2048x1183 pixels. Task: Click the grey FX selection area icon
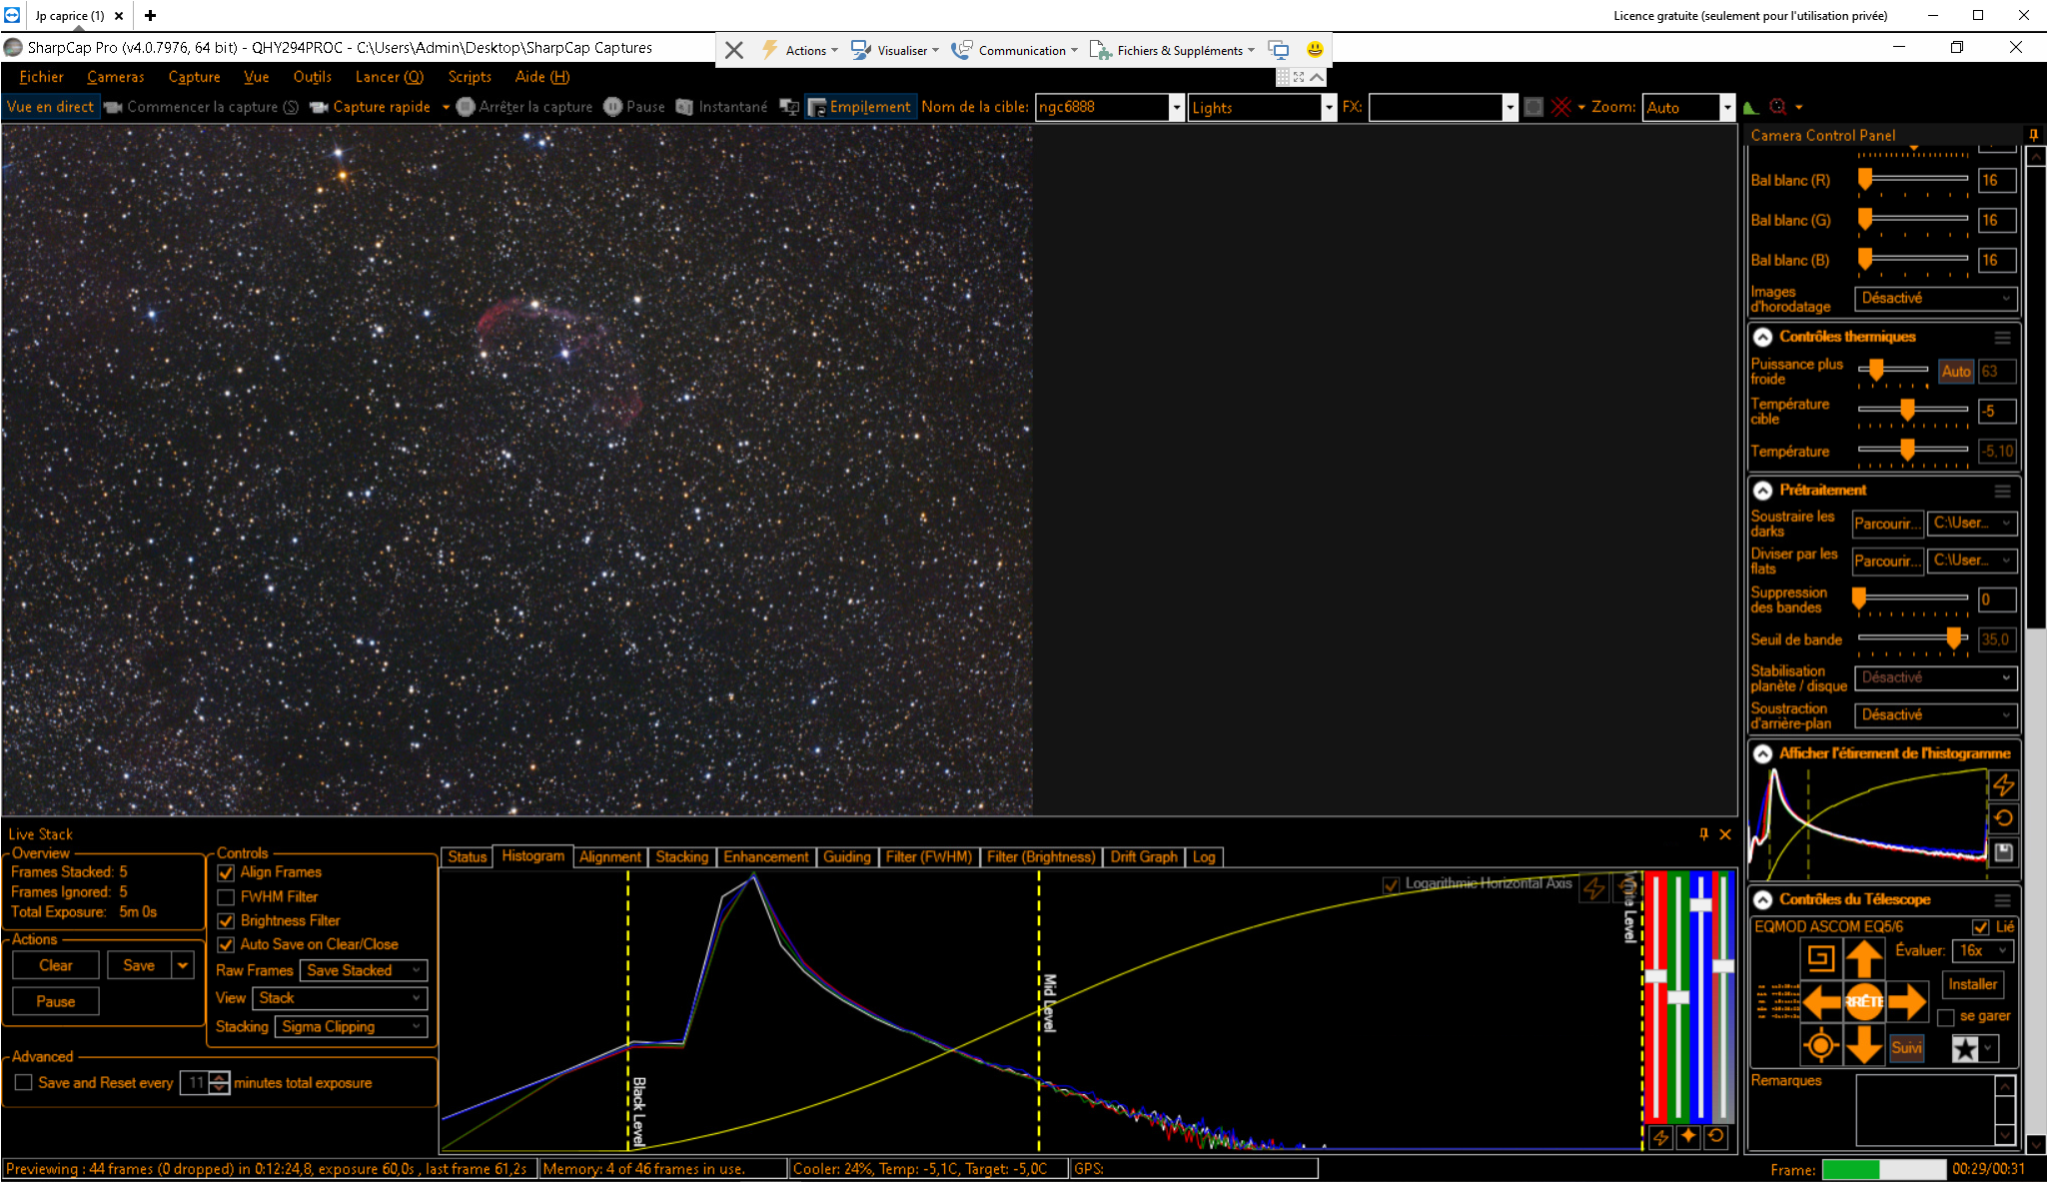point(1533,107)
